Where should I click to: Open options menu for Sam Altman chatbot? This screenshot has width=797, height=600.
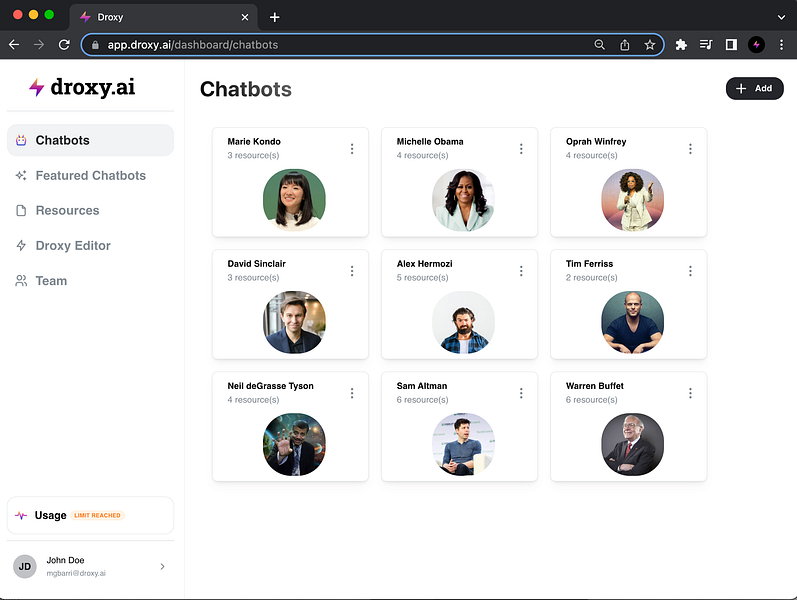pyautogui.click(x=521, y=393)
